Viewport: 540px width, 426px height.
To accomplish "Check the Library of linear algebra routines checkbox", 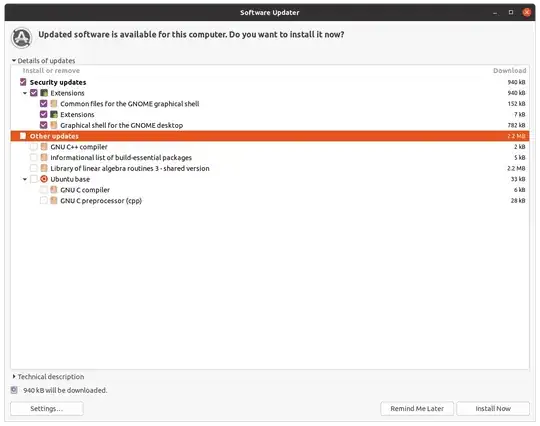I will (33, 168).
